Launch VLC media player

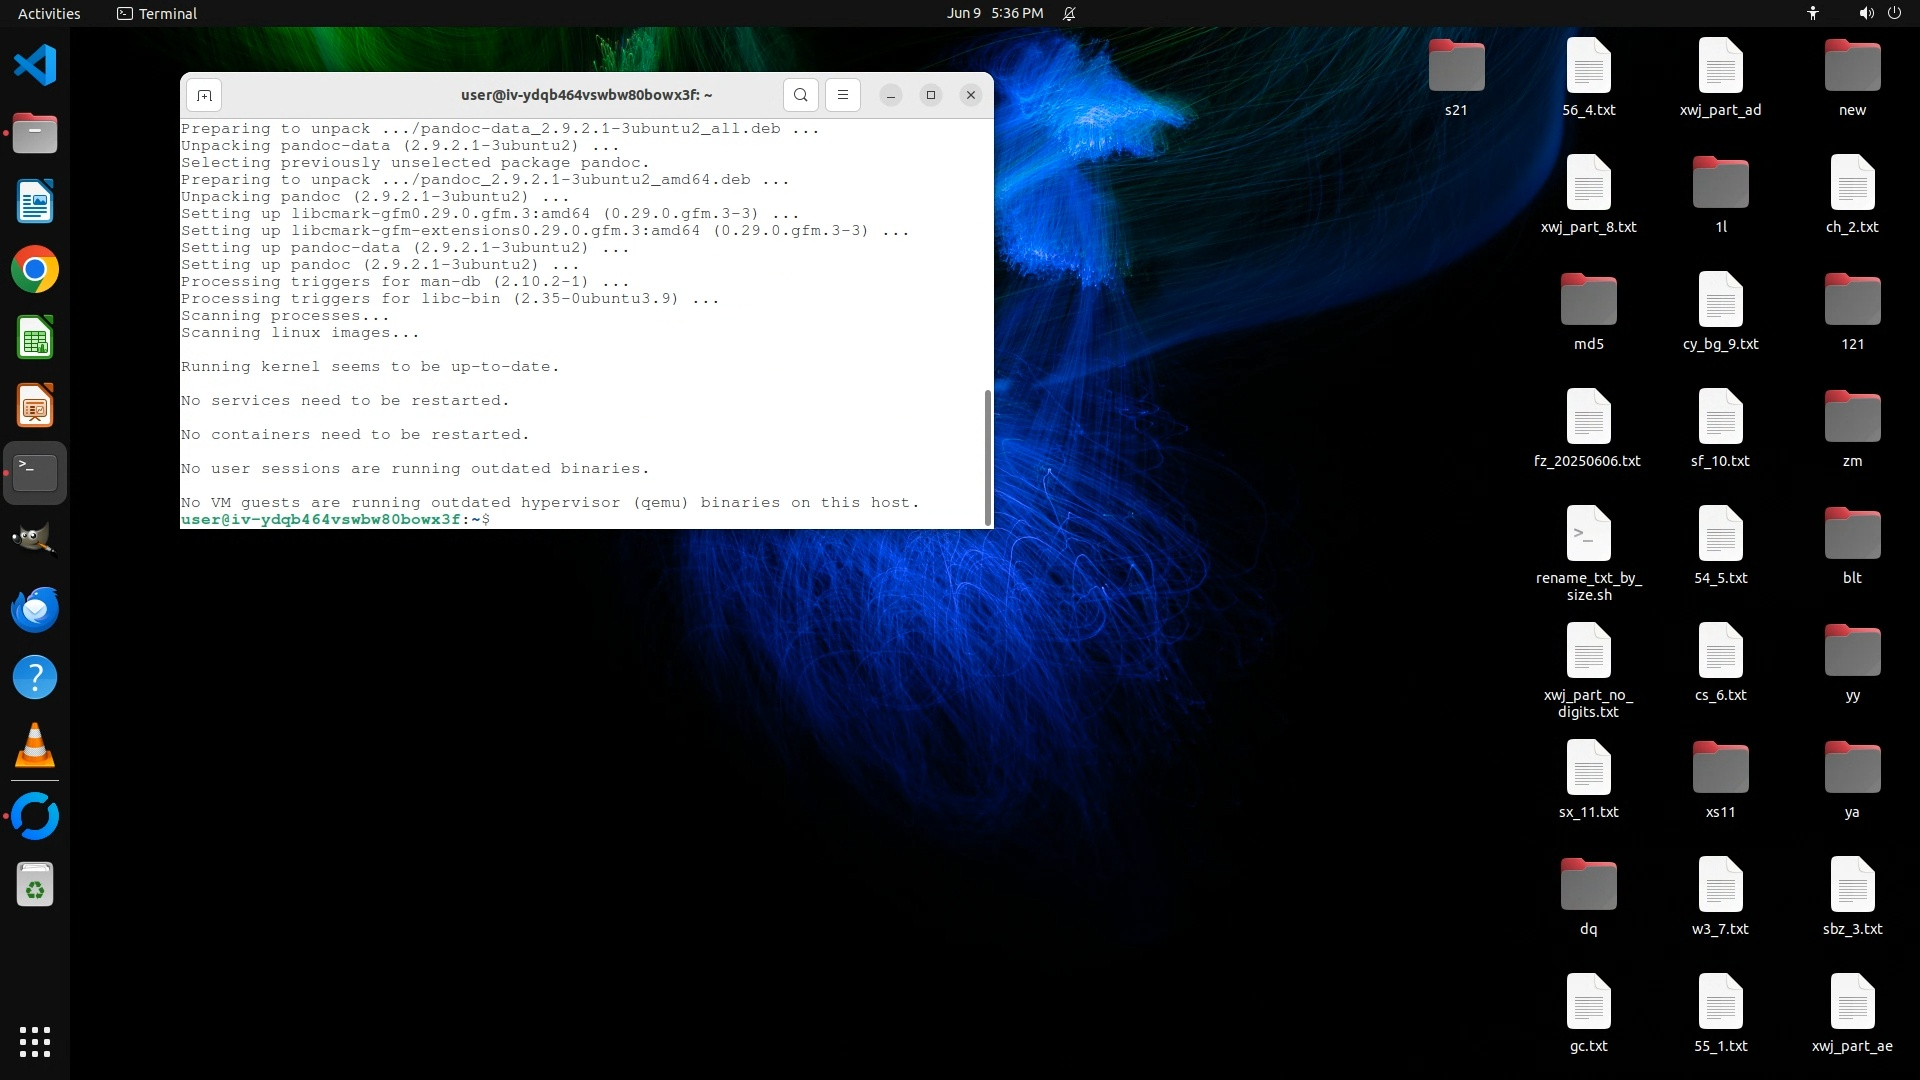tap(35, 746)
